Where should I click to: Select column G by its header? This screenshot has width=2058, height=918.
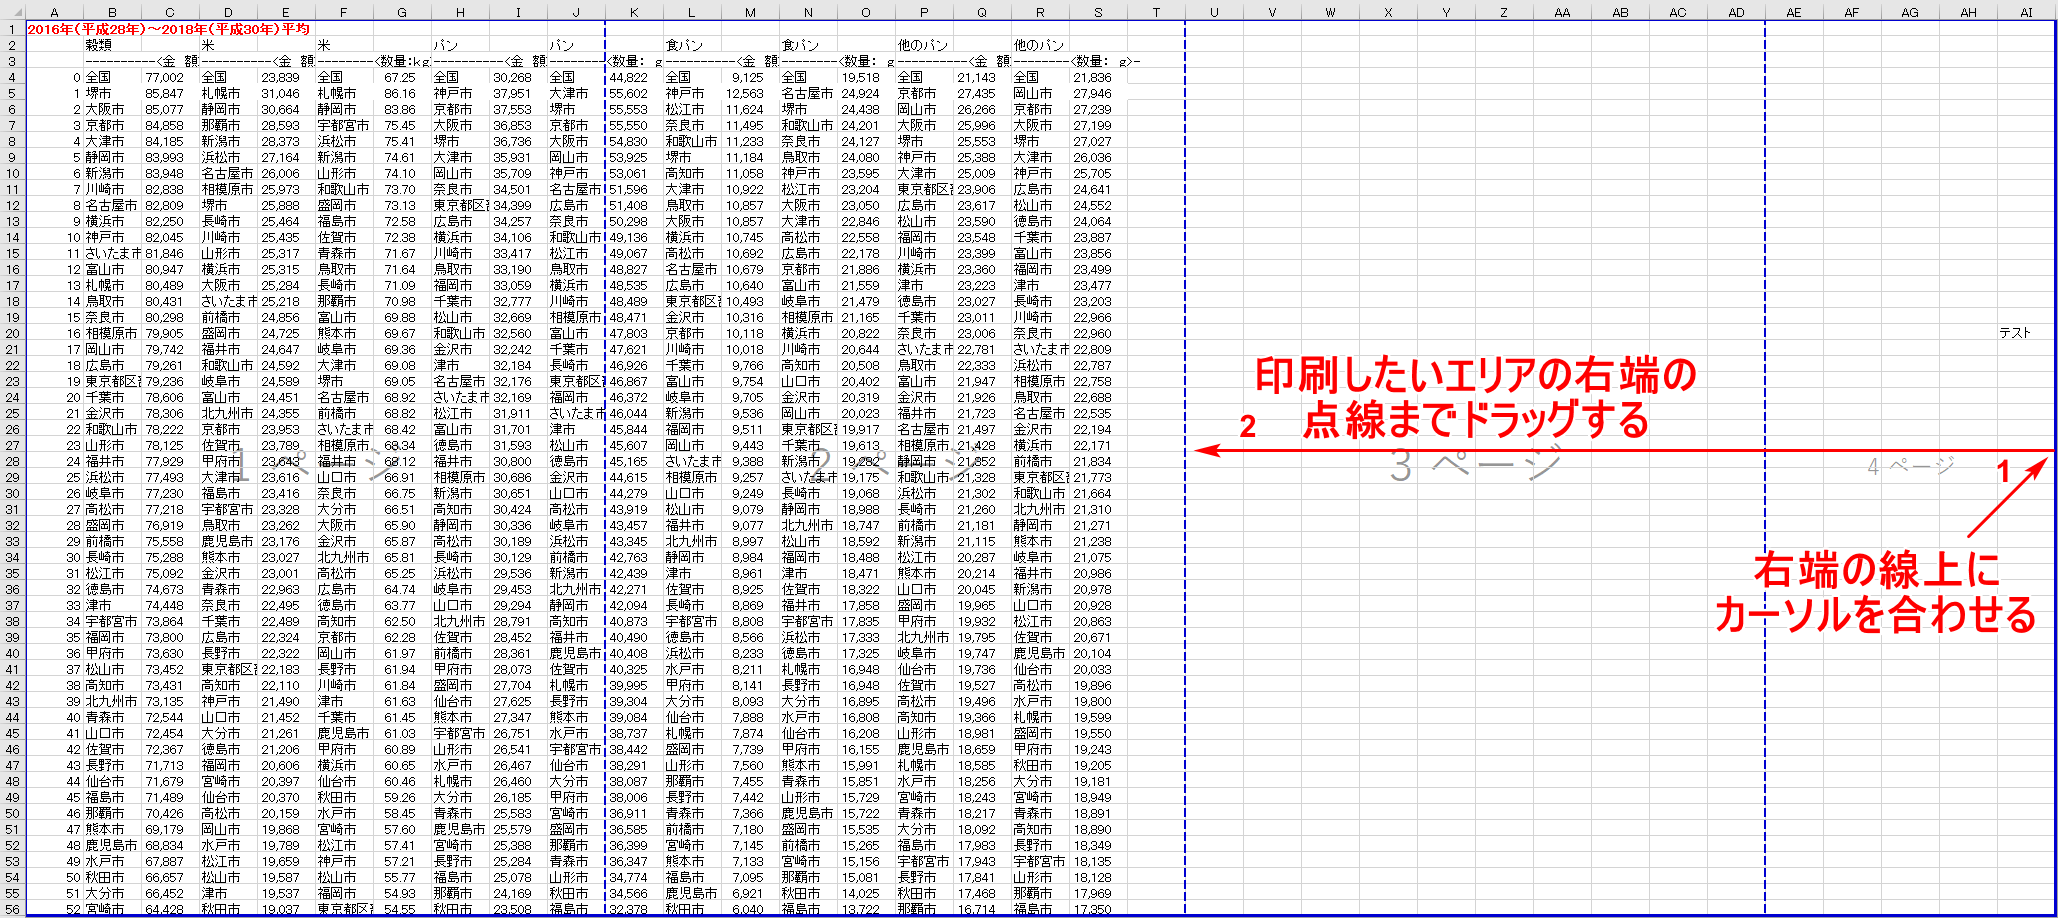pos(402,13)
